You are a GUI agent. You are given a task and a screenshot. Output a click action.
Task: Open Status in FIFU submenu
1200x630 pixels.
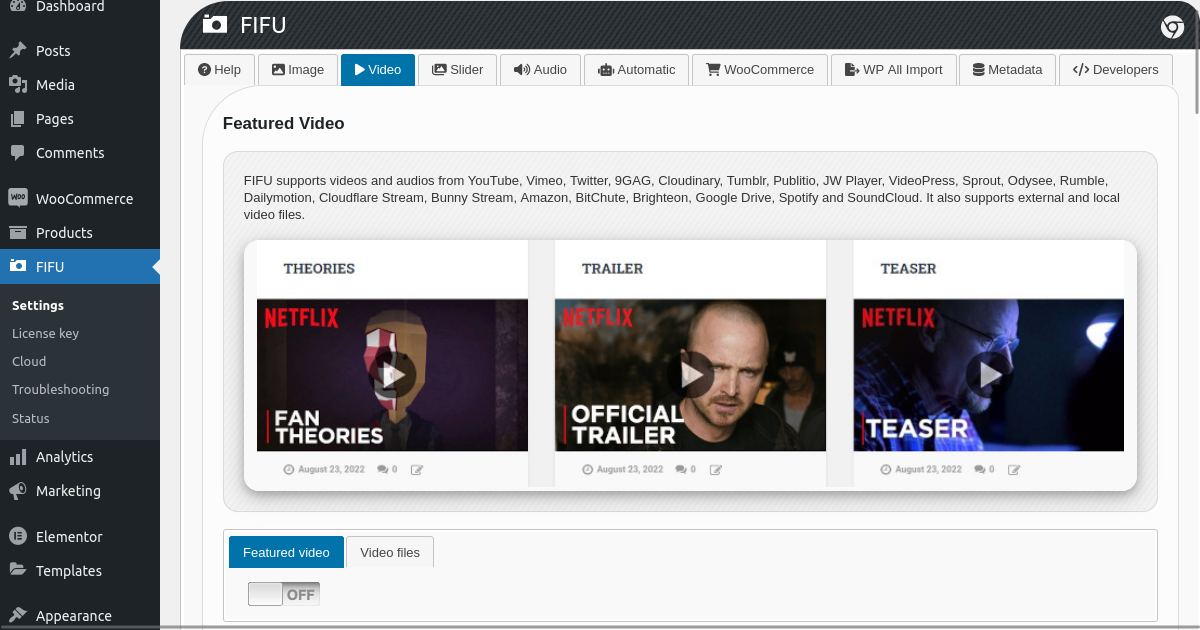31,418
